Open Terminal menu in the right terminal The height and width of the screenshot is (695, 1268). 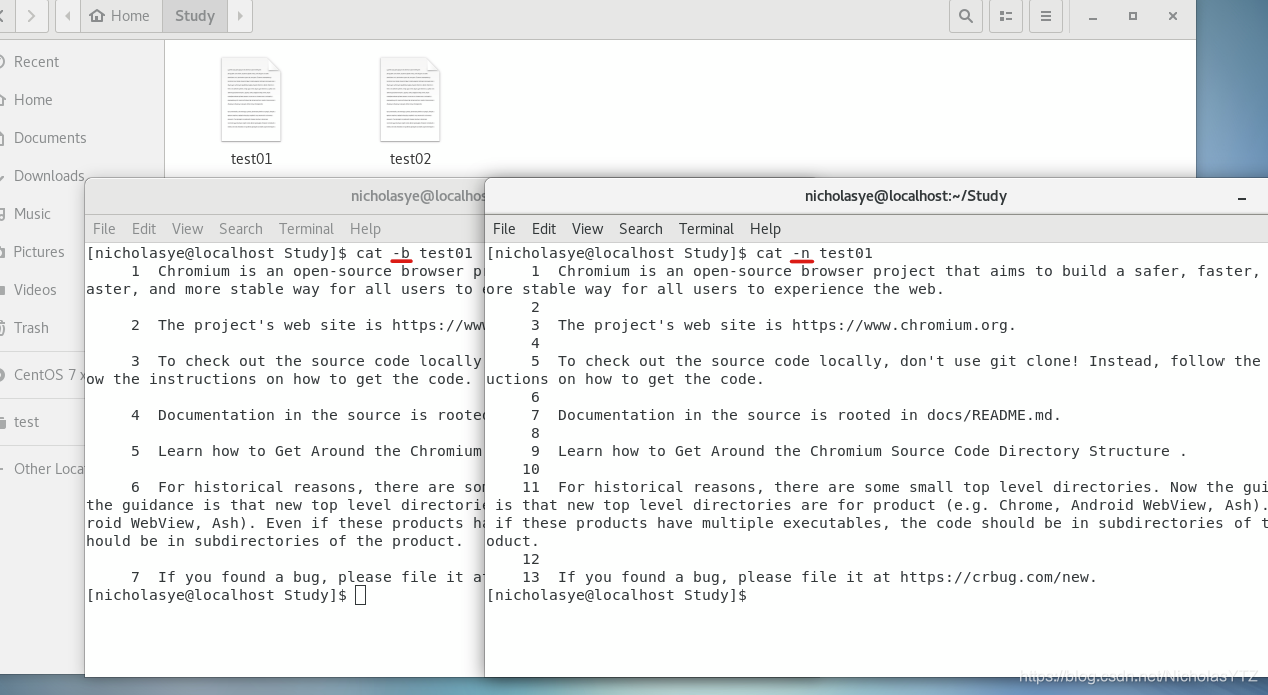[706, 229]
